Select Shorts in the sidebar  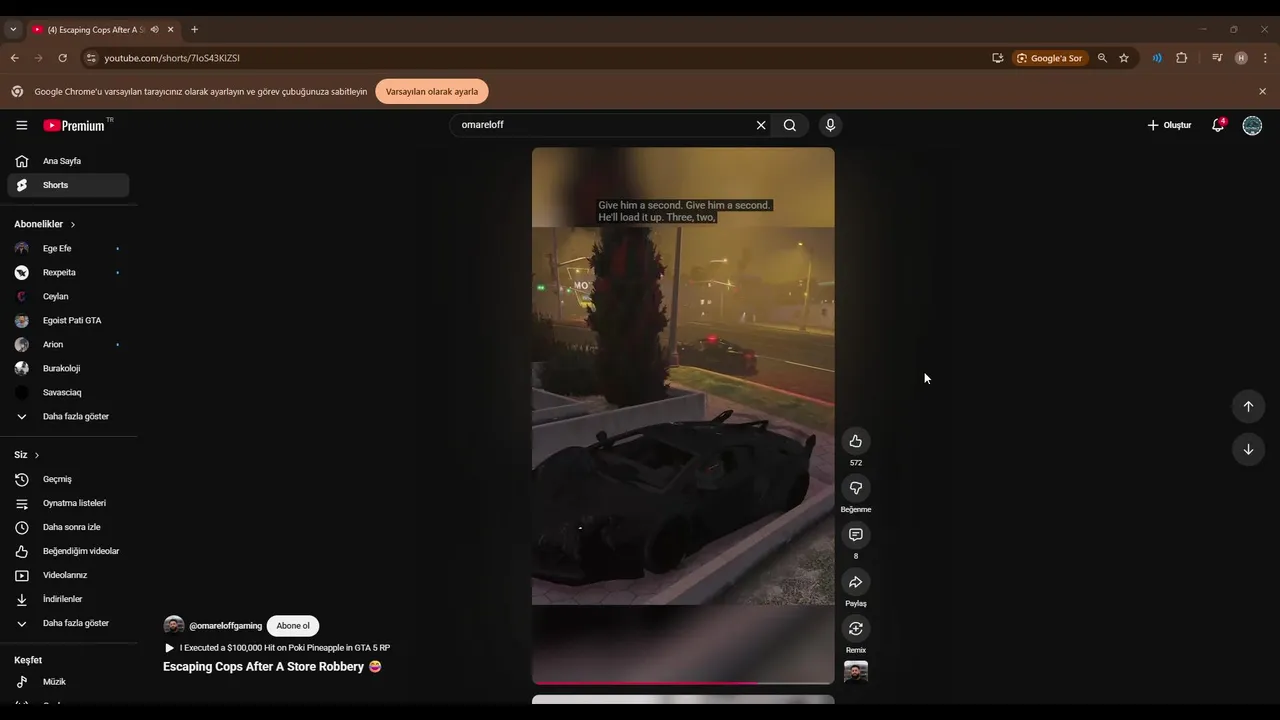click(68, 185)
